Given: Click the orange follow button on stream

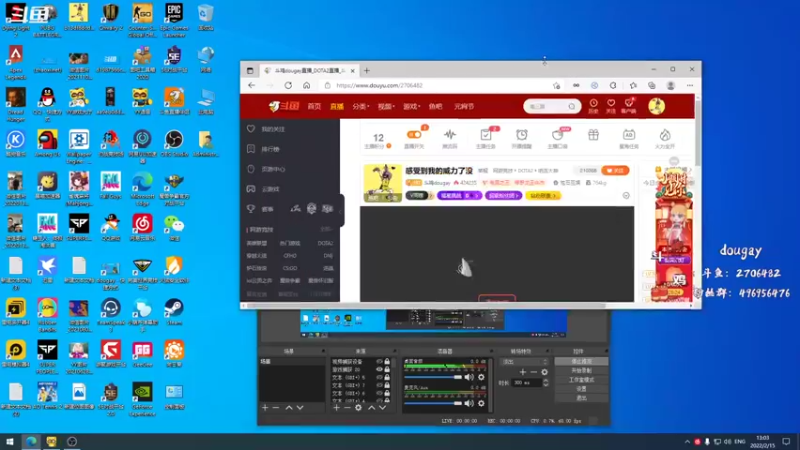Looking at the screenshot, I should [x=615, y=170].
